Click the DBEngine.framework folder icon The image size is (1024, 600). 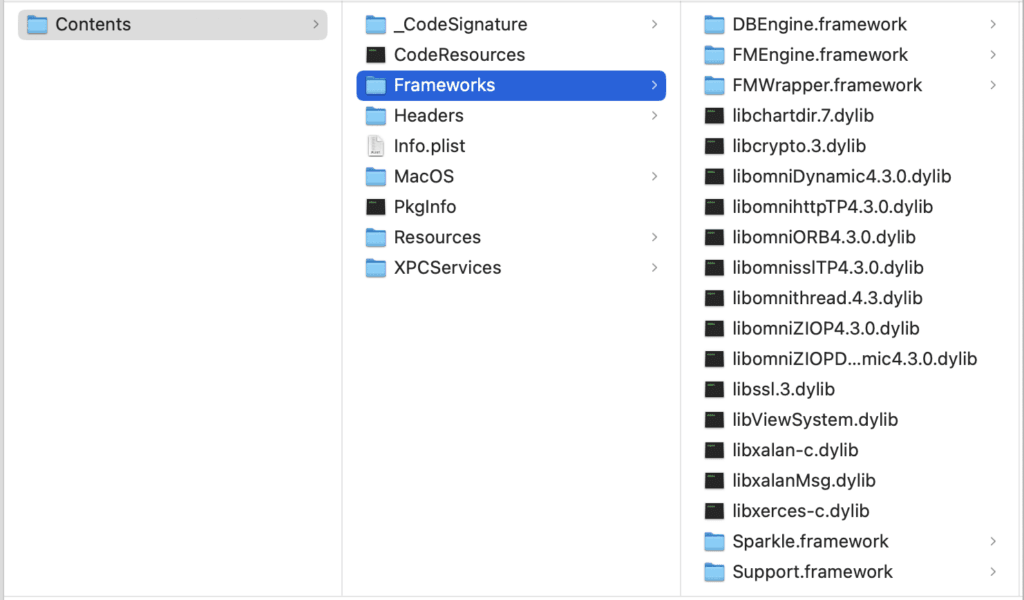714,24
